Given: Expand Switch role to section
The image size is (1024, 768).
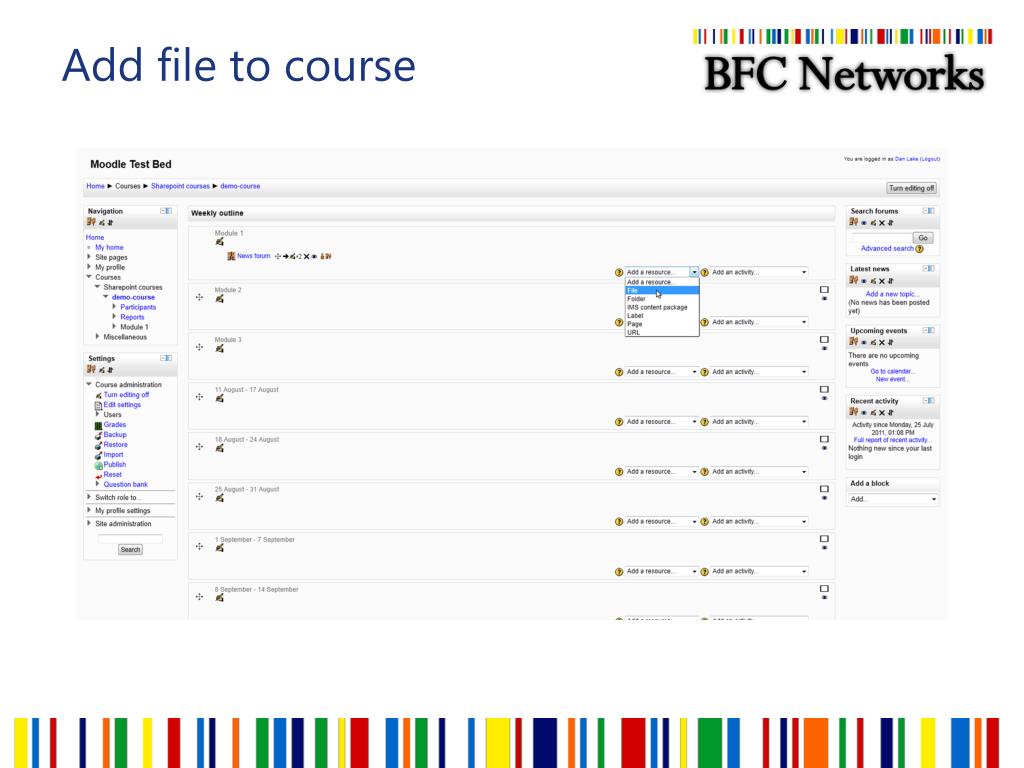Looking at the screenshot, I should tap(89, 497).
